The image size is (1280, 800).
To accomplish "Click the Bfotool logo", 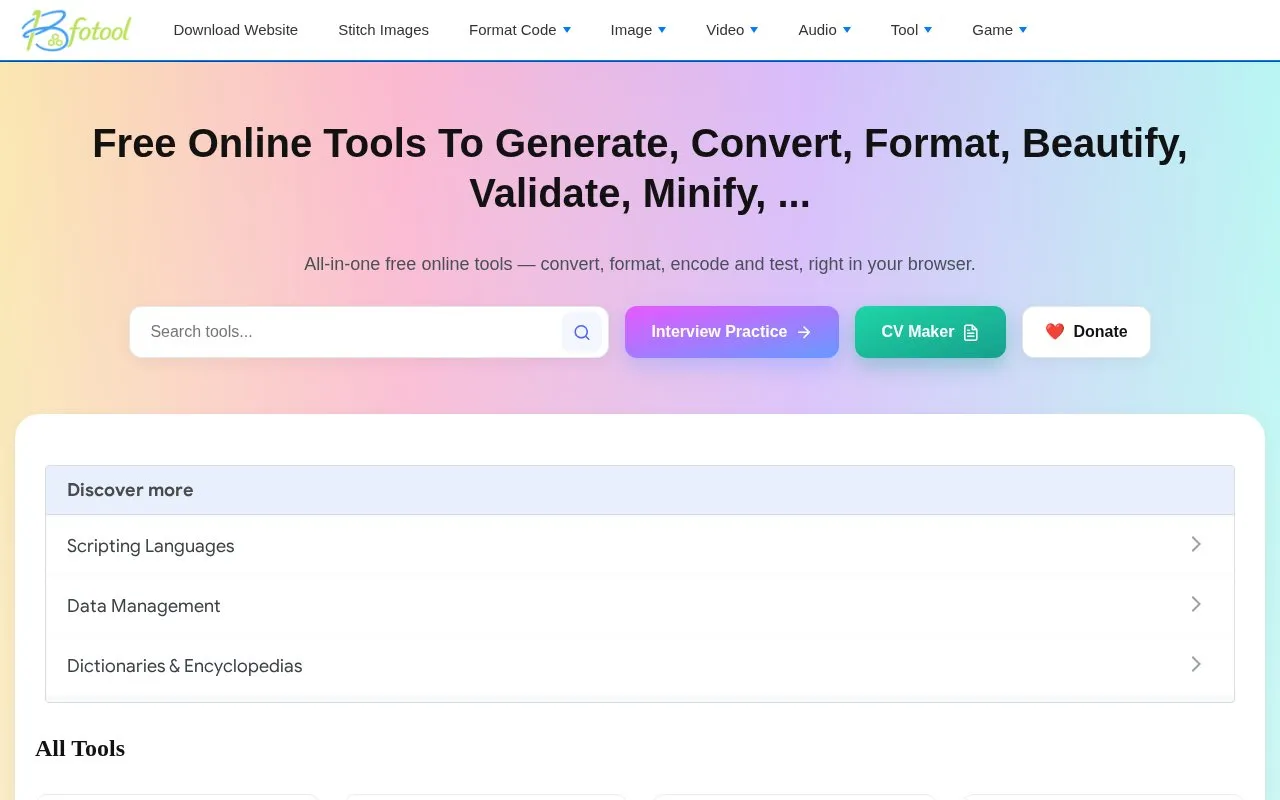I will [x=76, y=30].
